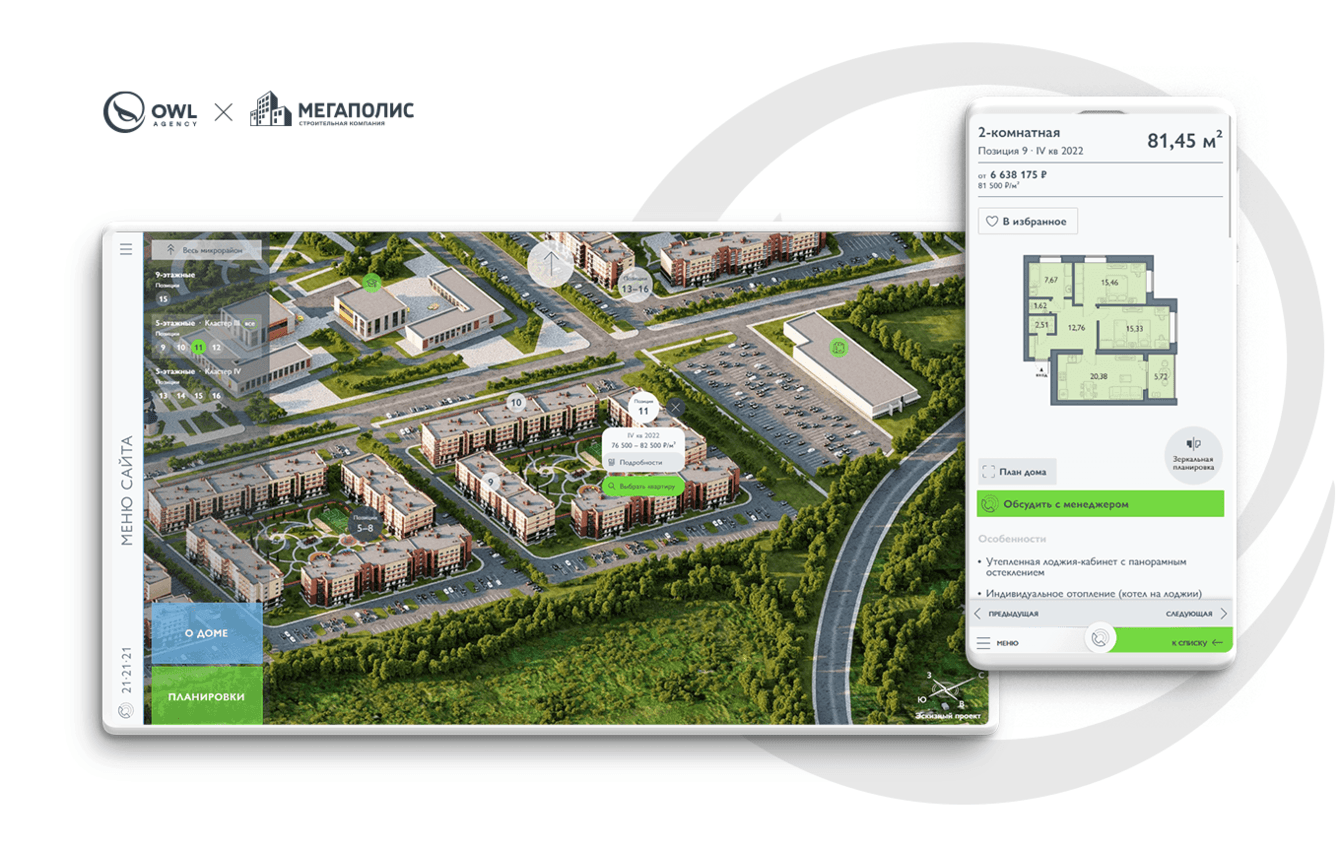Viewport: 1340px width, 847px height.
Task: Click the 6 638 175 ₽ price
Action: [x=1018, y=174]
